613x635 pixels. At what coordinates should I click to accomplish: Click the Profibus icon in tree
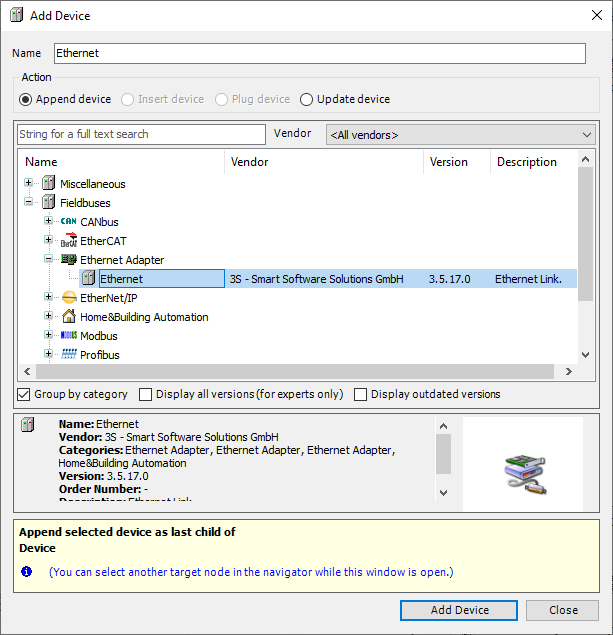click(68, 355)
